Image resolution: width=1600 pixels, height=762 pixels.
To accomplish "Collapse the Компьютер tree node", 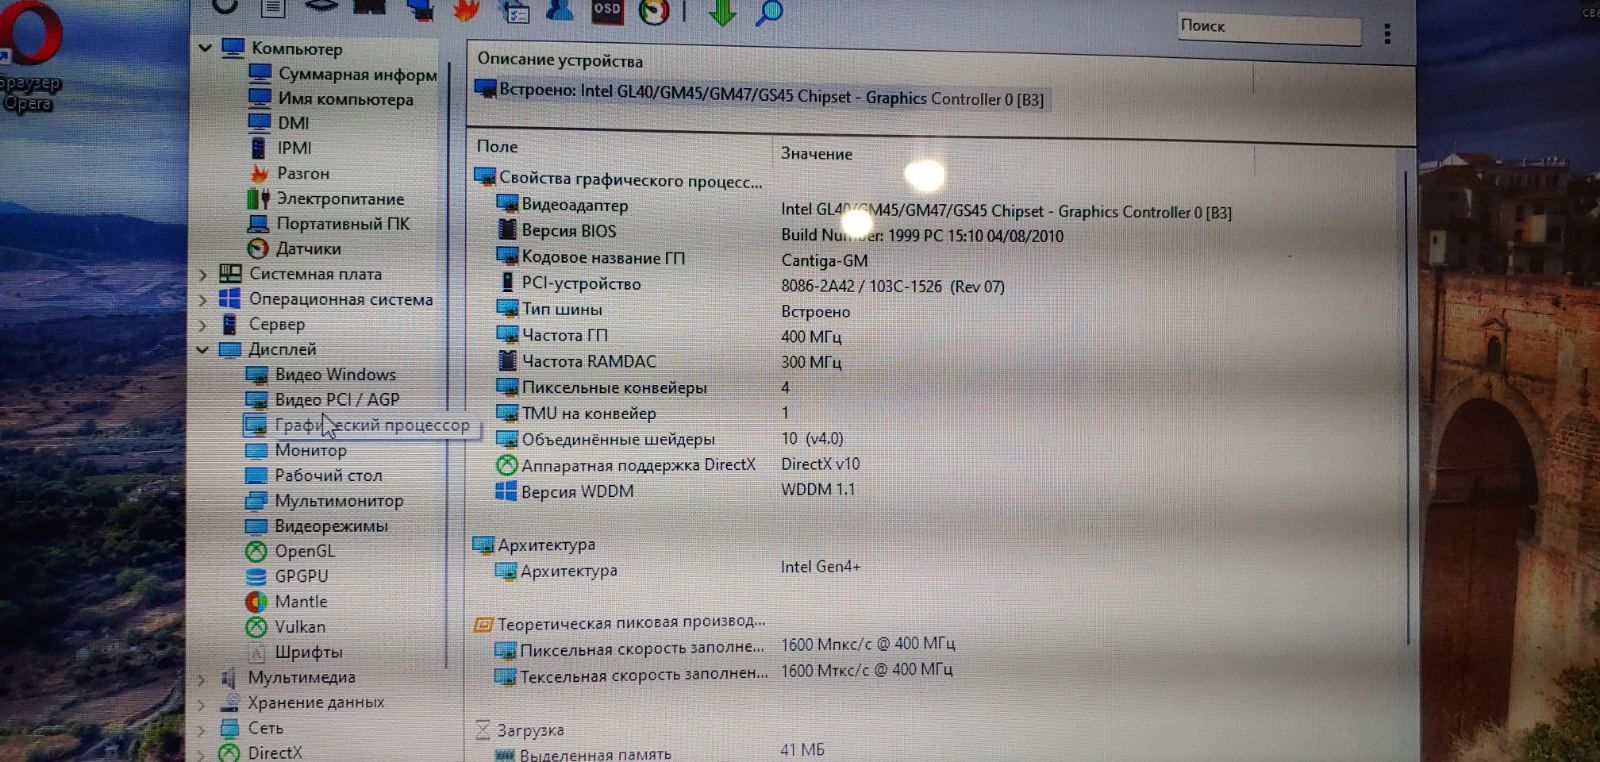I will 205,47.
